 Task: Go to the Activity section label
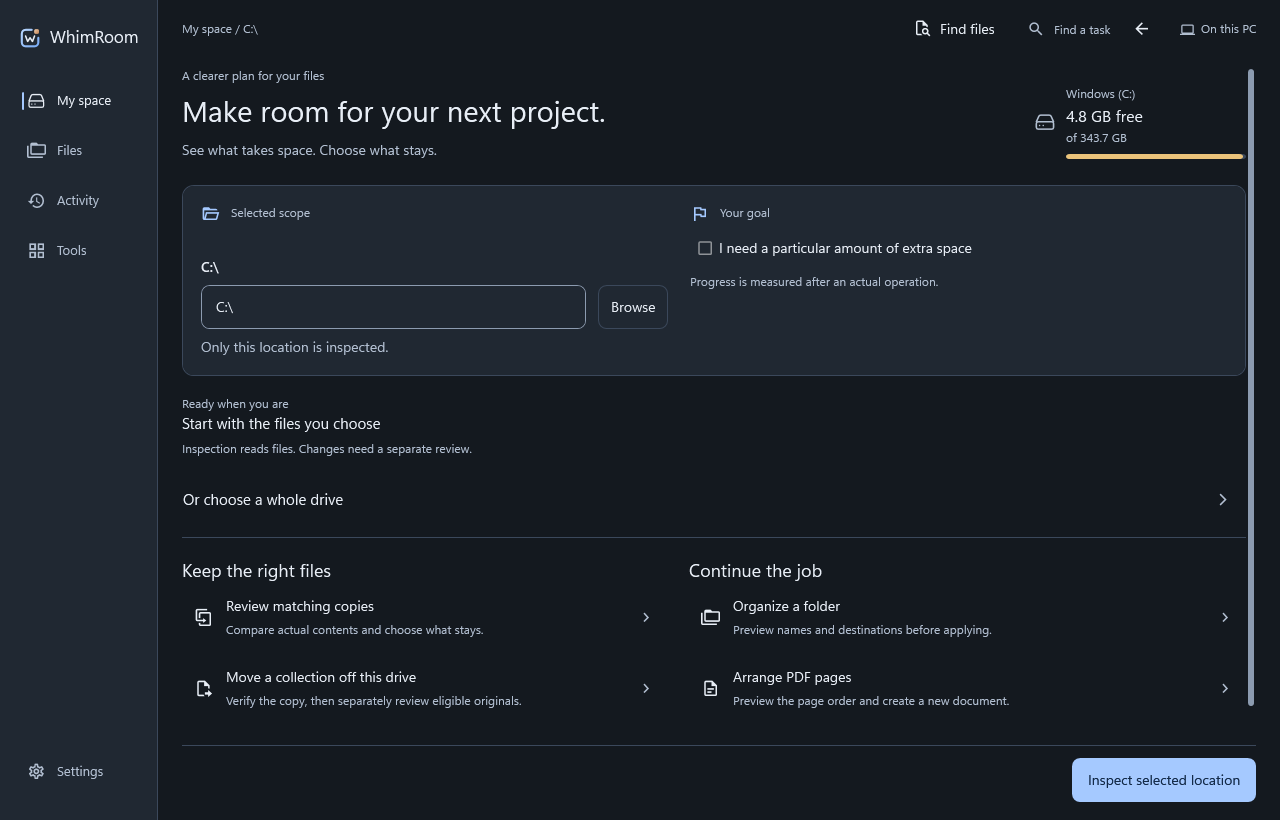click(x=78, y=200)
